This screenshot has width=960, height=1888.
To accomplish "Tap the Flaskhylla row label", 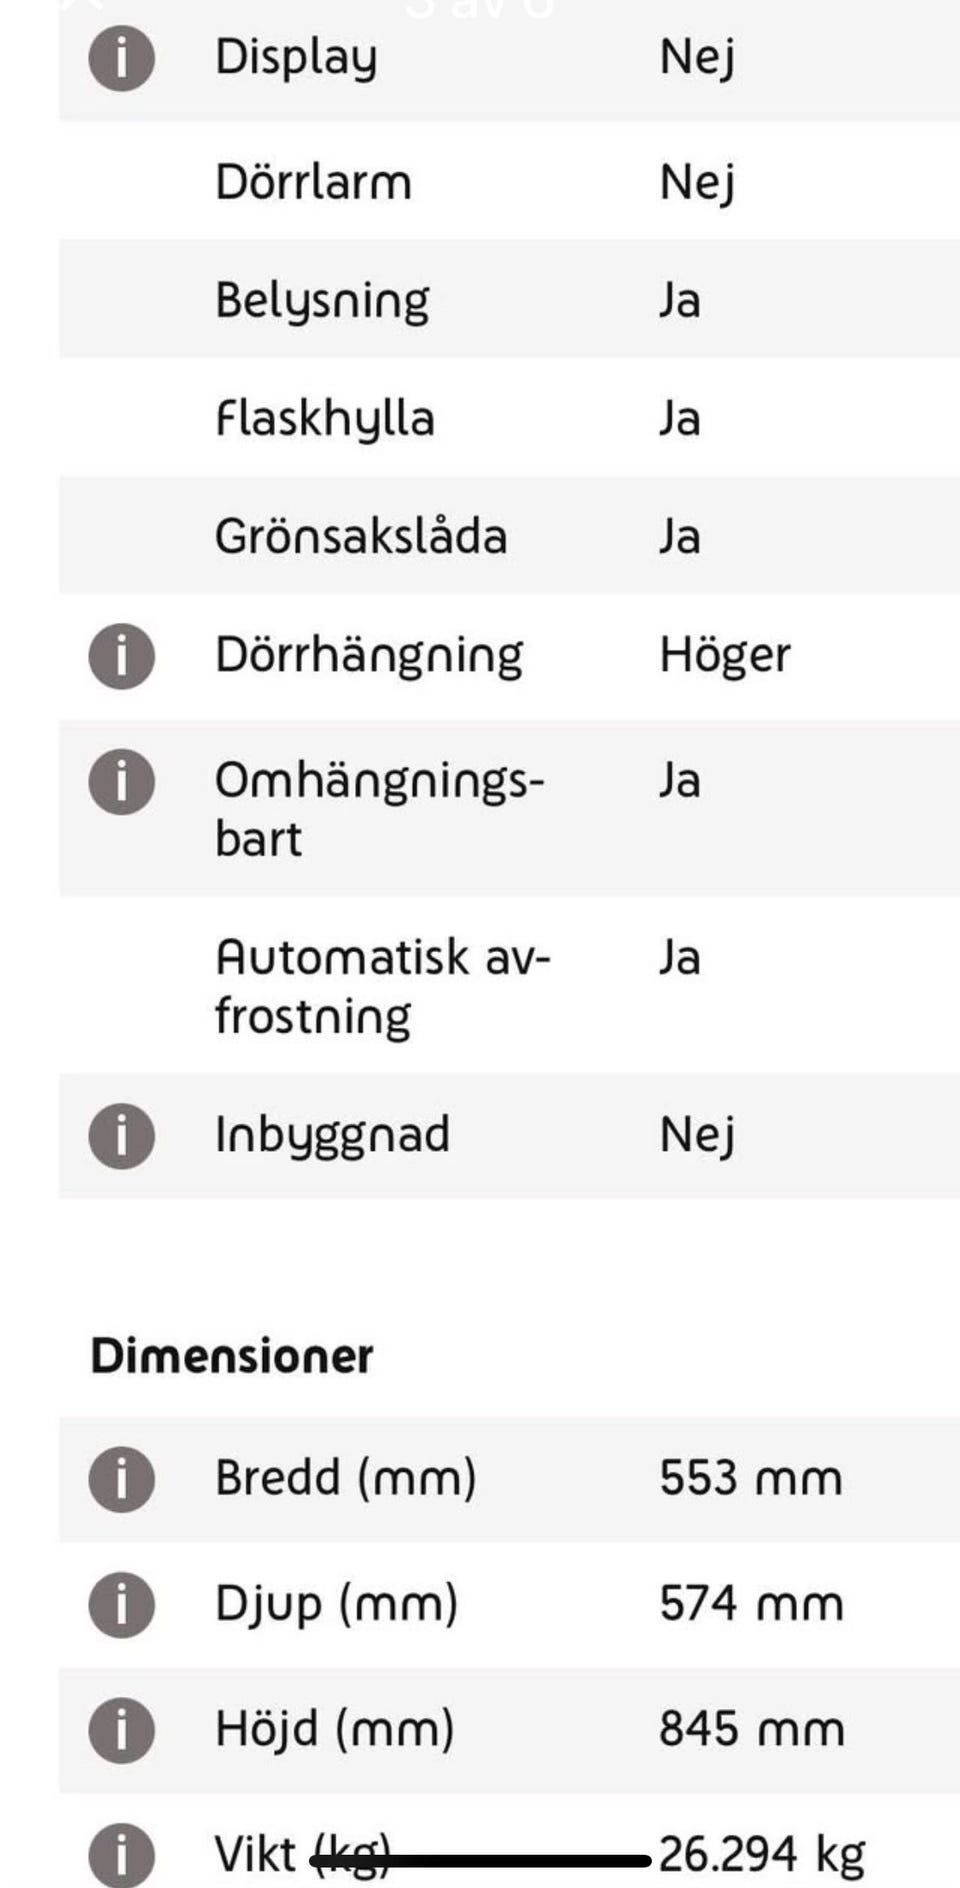I will (x=325, y=418).
